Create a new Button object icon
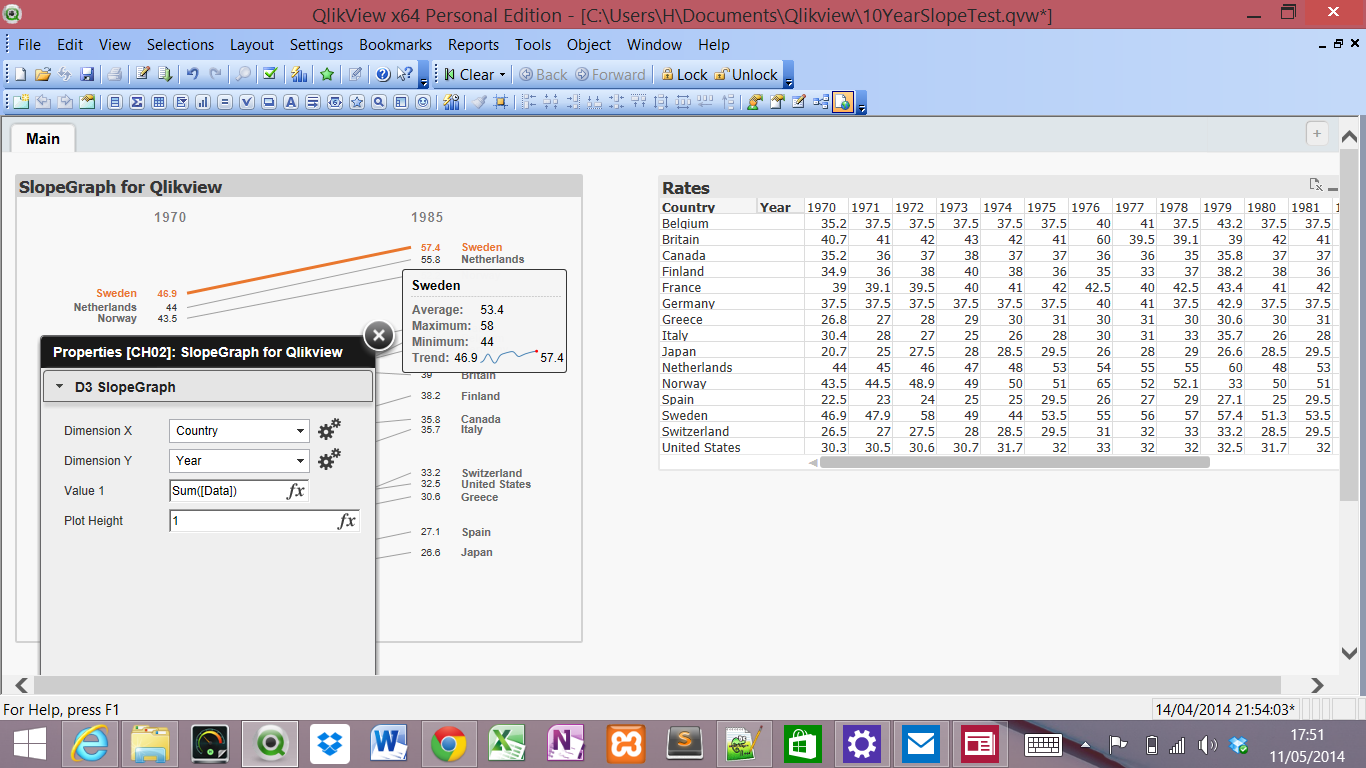 tap(268, 101)
